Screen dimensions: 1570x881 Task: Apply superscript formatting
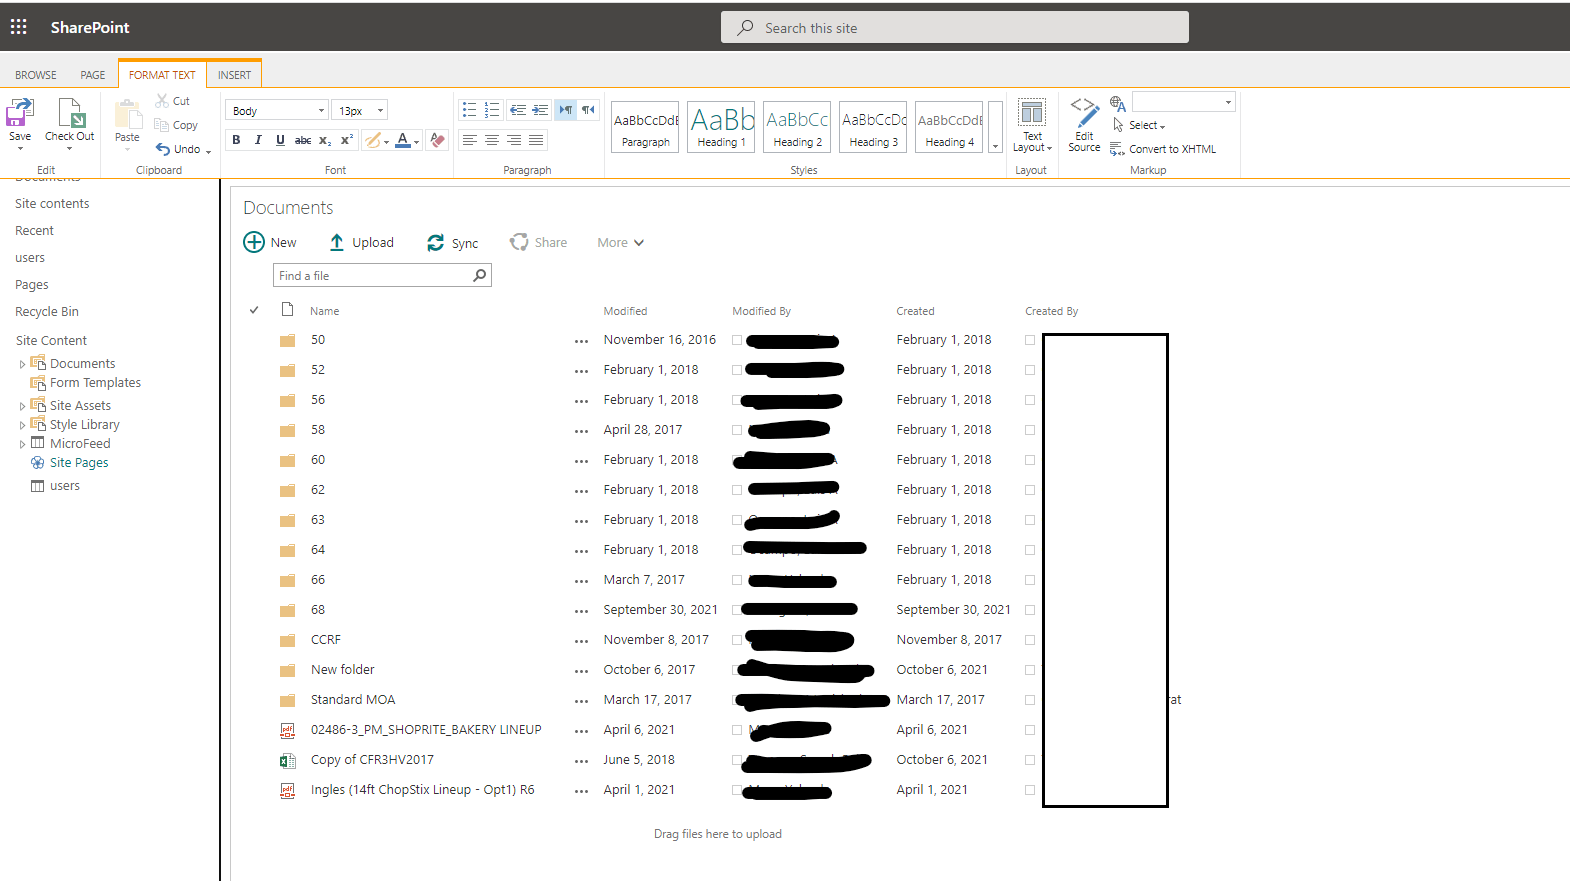(x=347, y=140)
